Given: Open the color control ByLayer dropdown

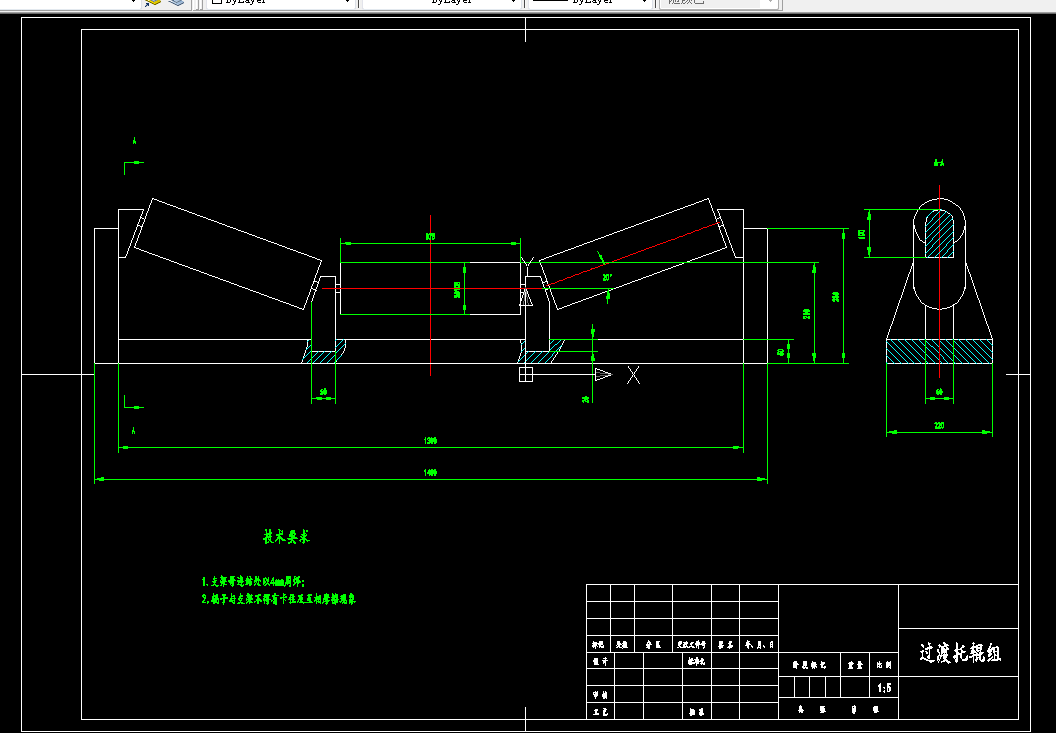Looking at the screenshot, I should [x=281, y=2].
